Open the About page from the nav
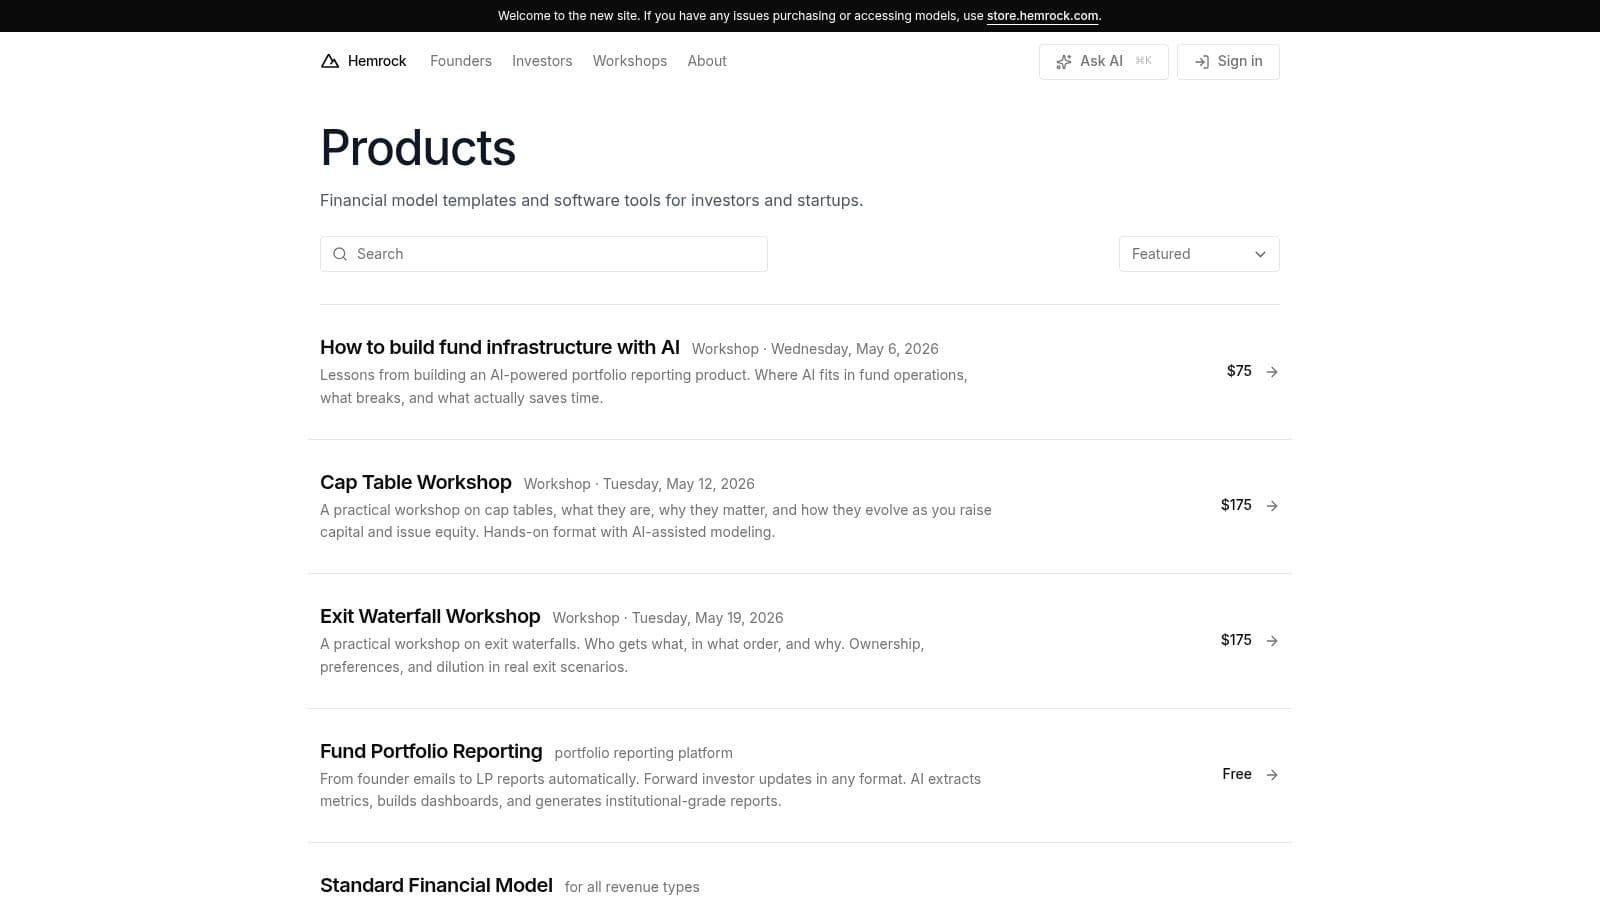 pyautogui.click(x=707, y=61)
